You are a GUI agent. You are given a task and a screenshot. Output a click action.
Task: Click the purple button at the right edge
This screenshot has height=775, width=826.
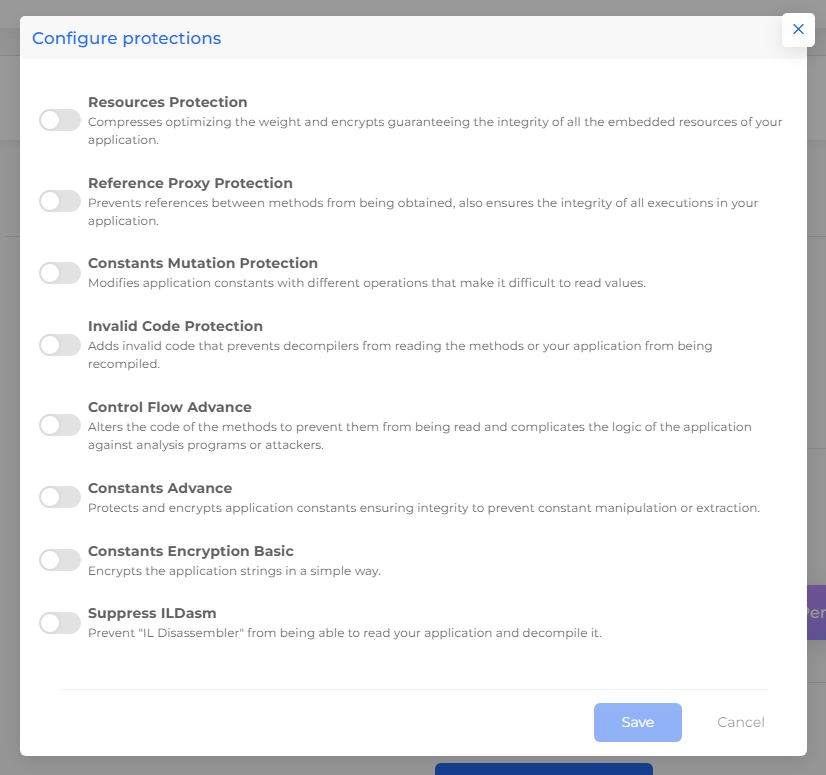[x=817, y=613]
